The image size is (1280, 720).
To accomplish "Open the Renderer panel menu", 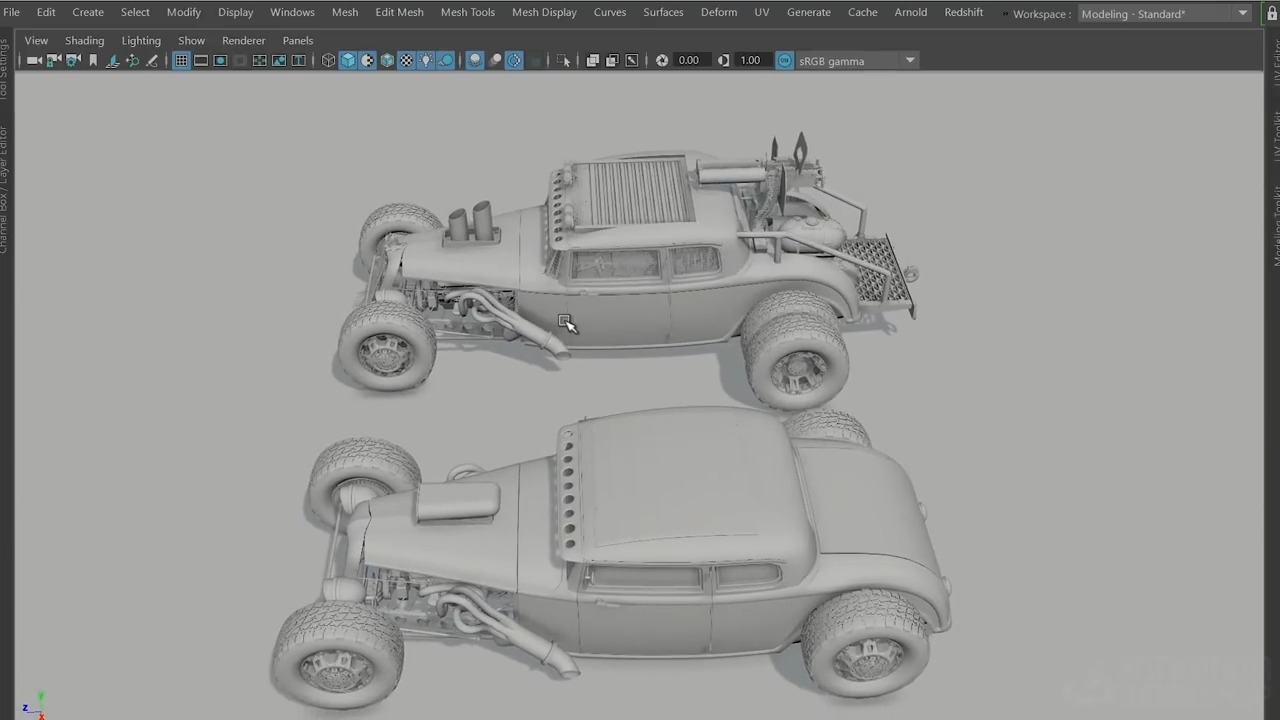I will coord(243,40).
